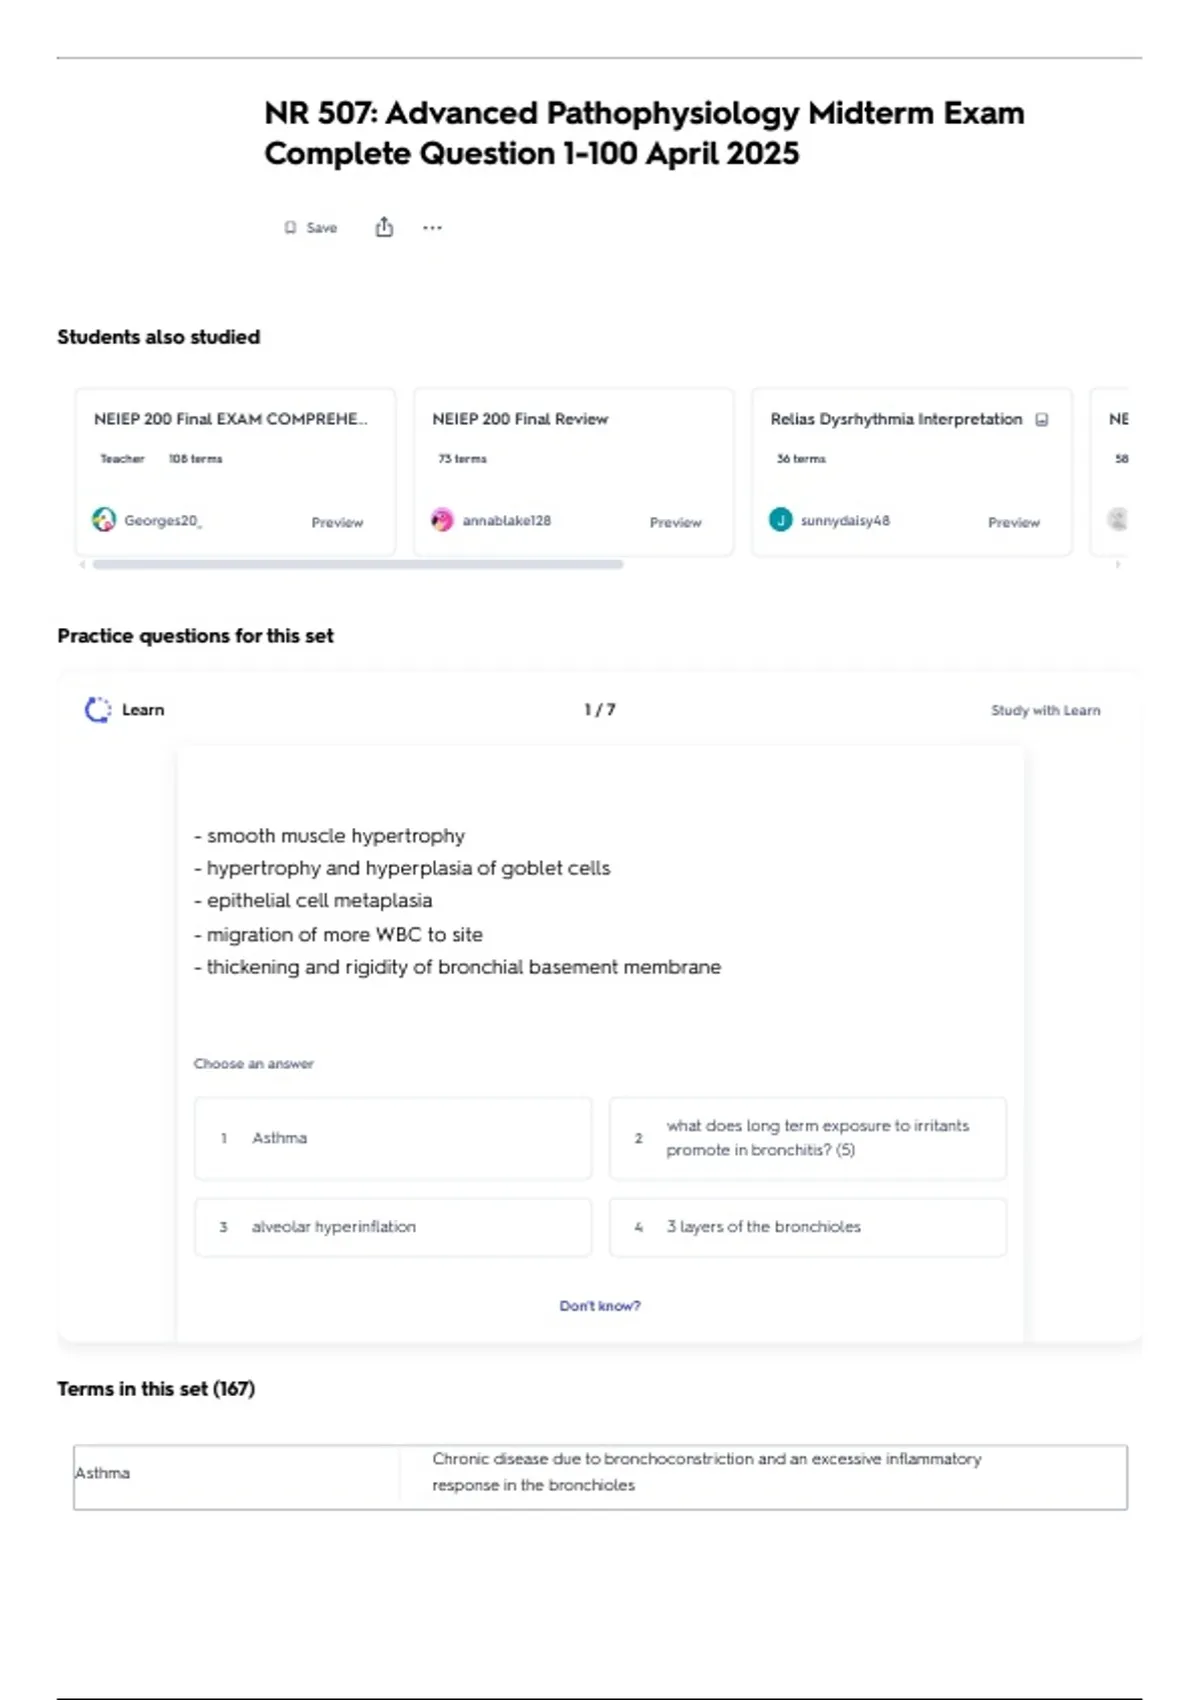Select answer option 3 alveolar hyperinflation
The height and width of the screenshot is (1700, 1200).
pos(393,1227)
